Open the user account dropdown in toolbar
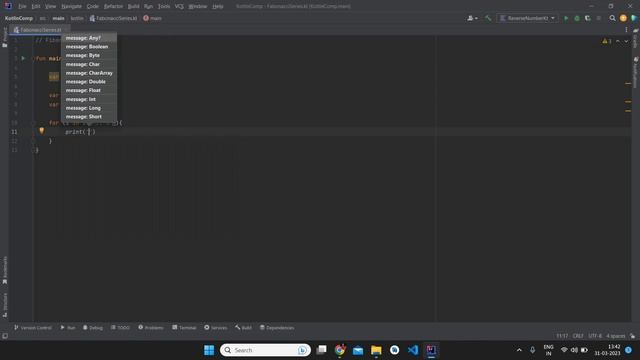640x360 pixels. (x=472, y=18)
